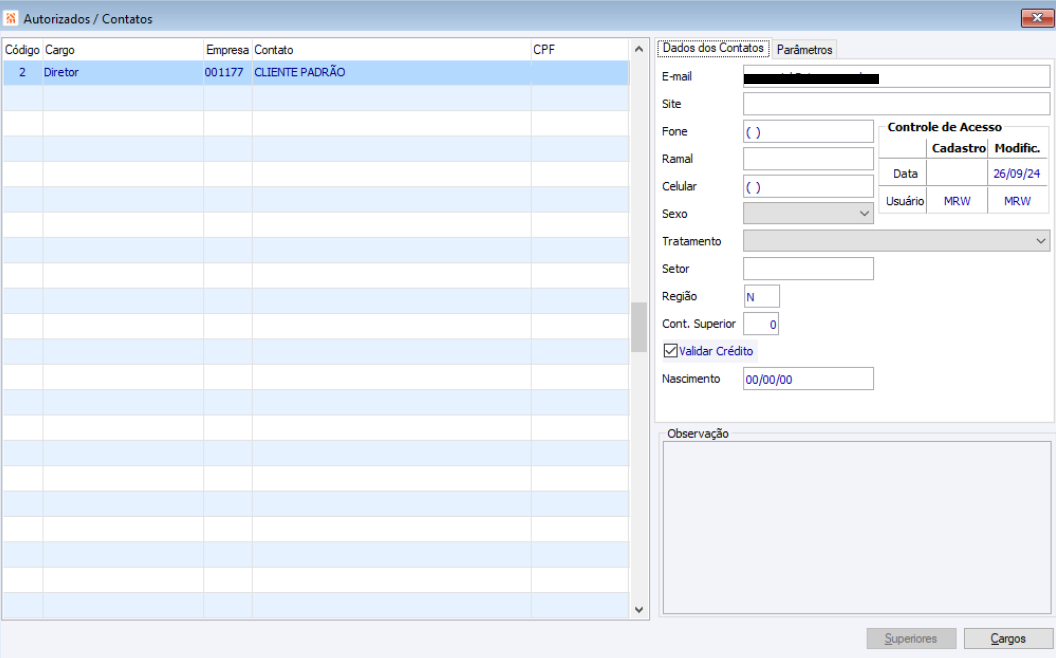
Task: Click the CPF column header
Action: (x=580, y=50)
